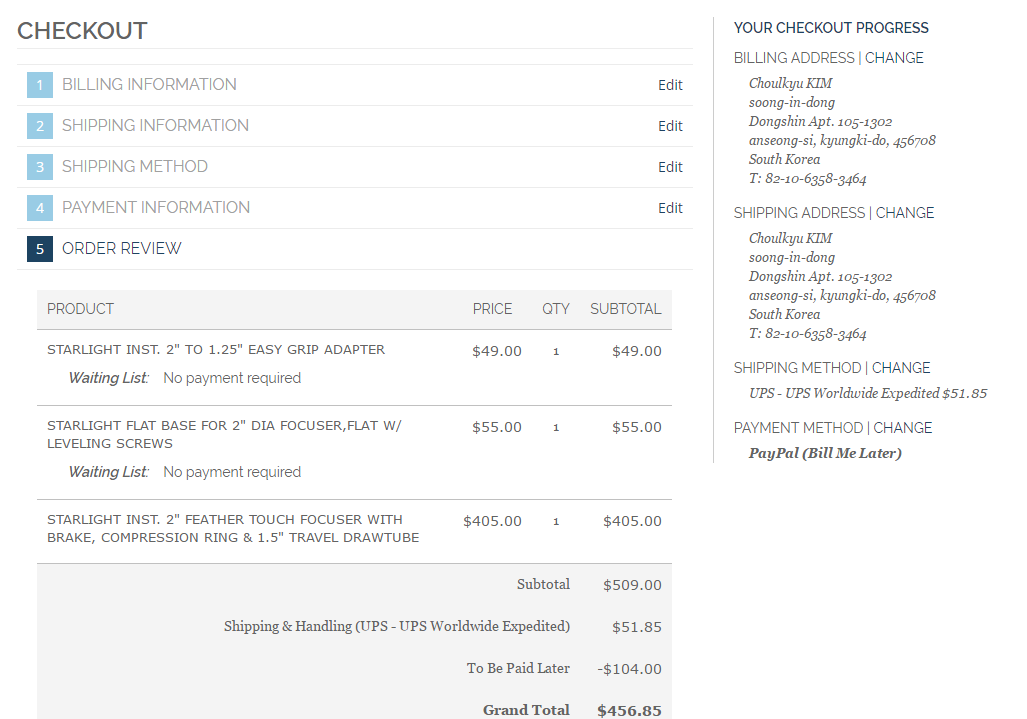This screenshot has height=719, width=1027.
Task: Click the step 1 number badge
Action: (40, 85)
